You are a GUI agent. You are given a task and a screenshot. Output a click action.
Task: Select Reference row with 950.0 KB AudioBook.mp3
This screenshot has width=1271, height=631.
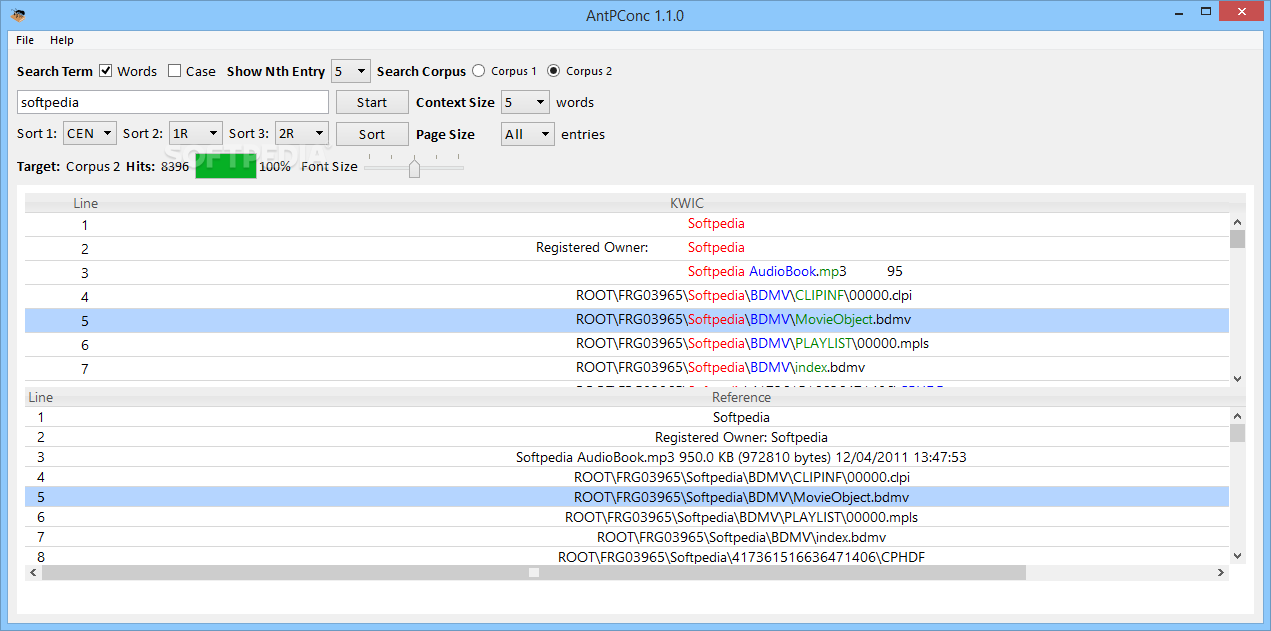627,457
